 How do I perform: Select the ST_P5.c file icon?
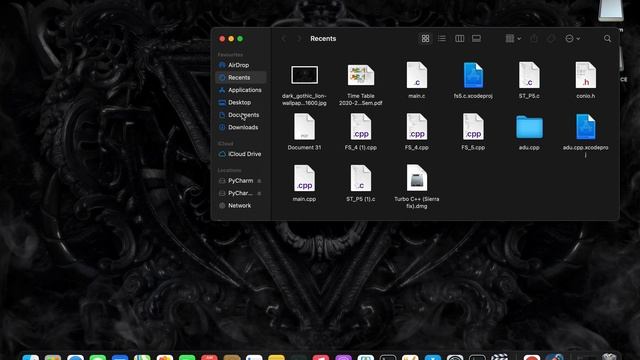pos(529,75)
